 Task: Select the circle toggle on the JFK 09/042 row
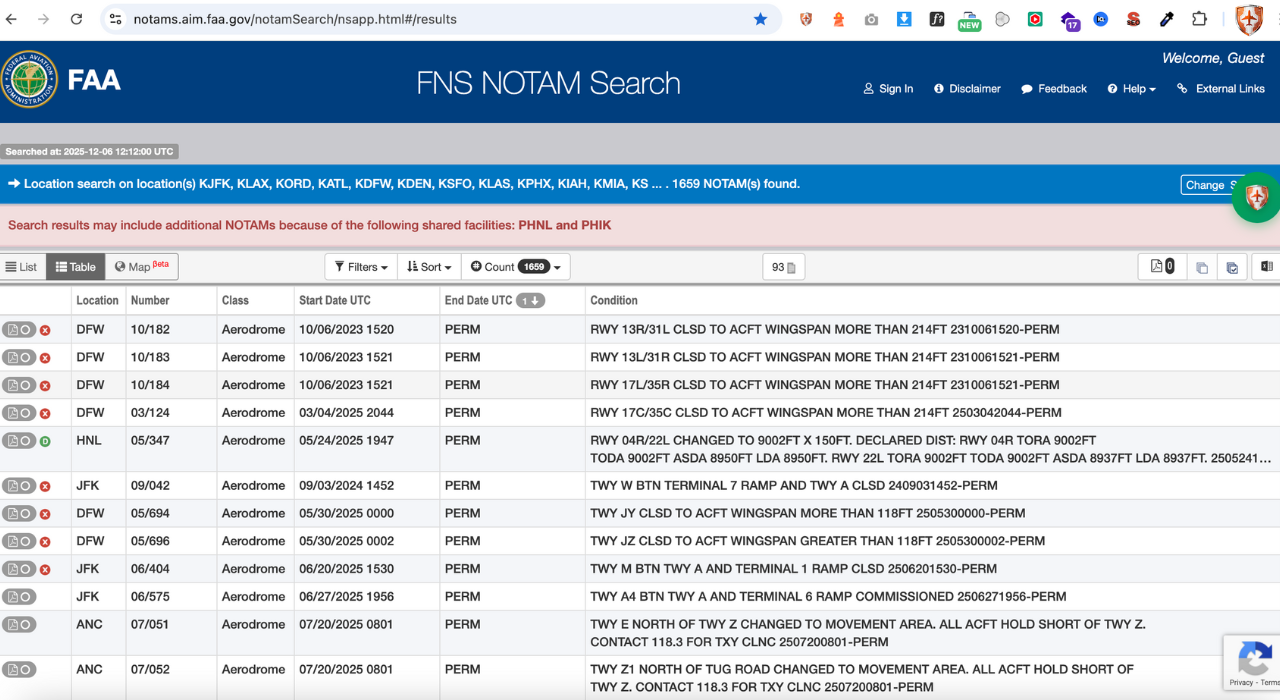click(26, 485)
